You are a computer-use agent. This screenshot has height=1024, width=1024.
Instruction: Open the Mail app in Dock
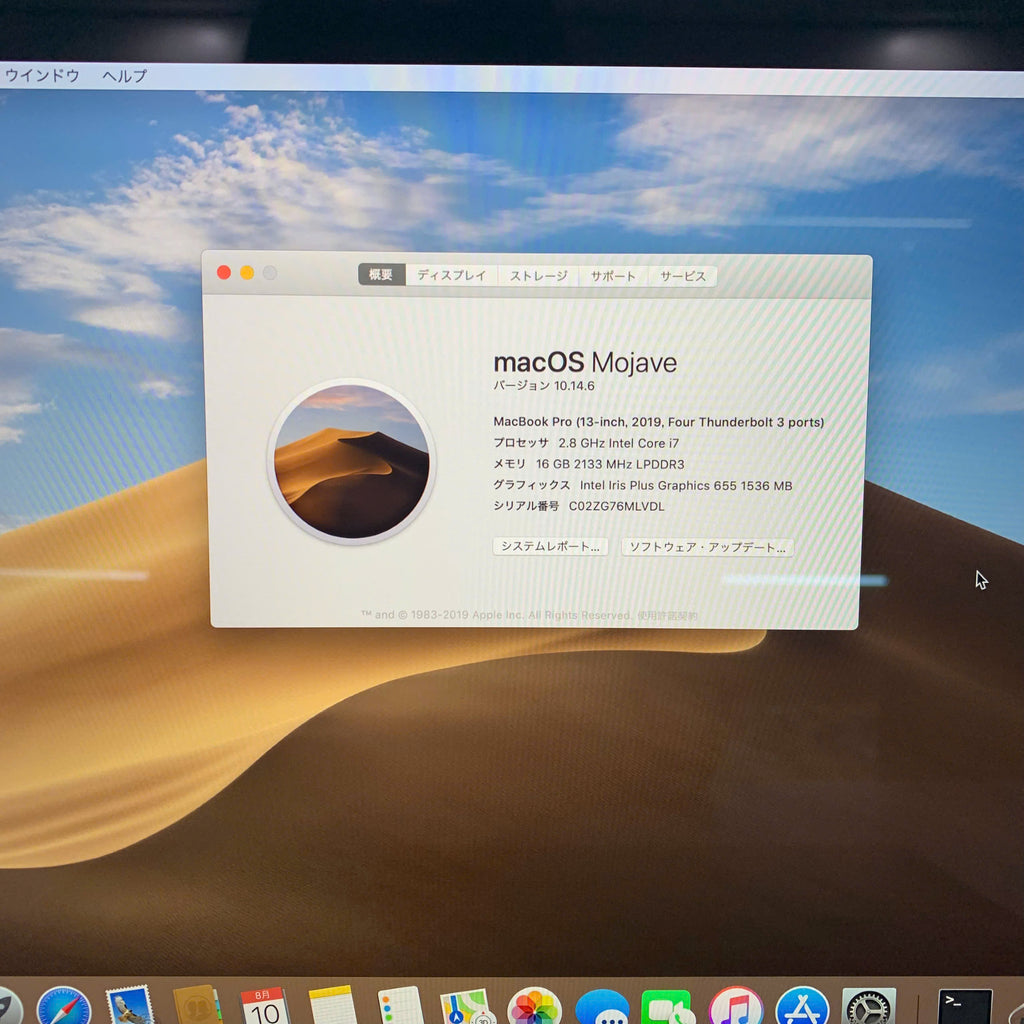[130, 1006]
